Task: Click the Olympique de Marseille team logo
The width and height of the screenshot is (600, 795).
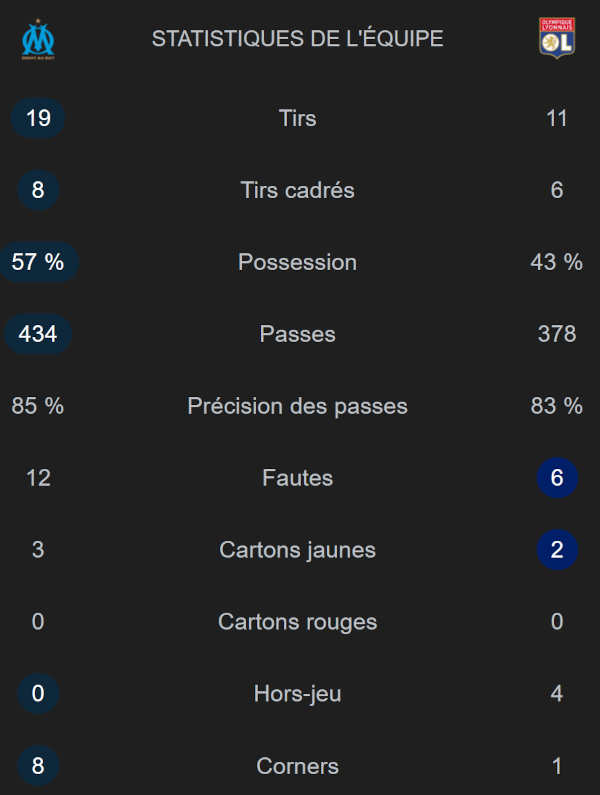Action: (38, 39)
